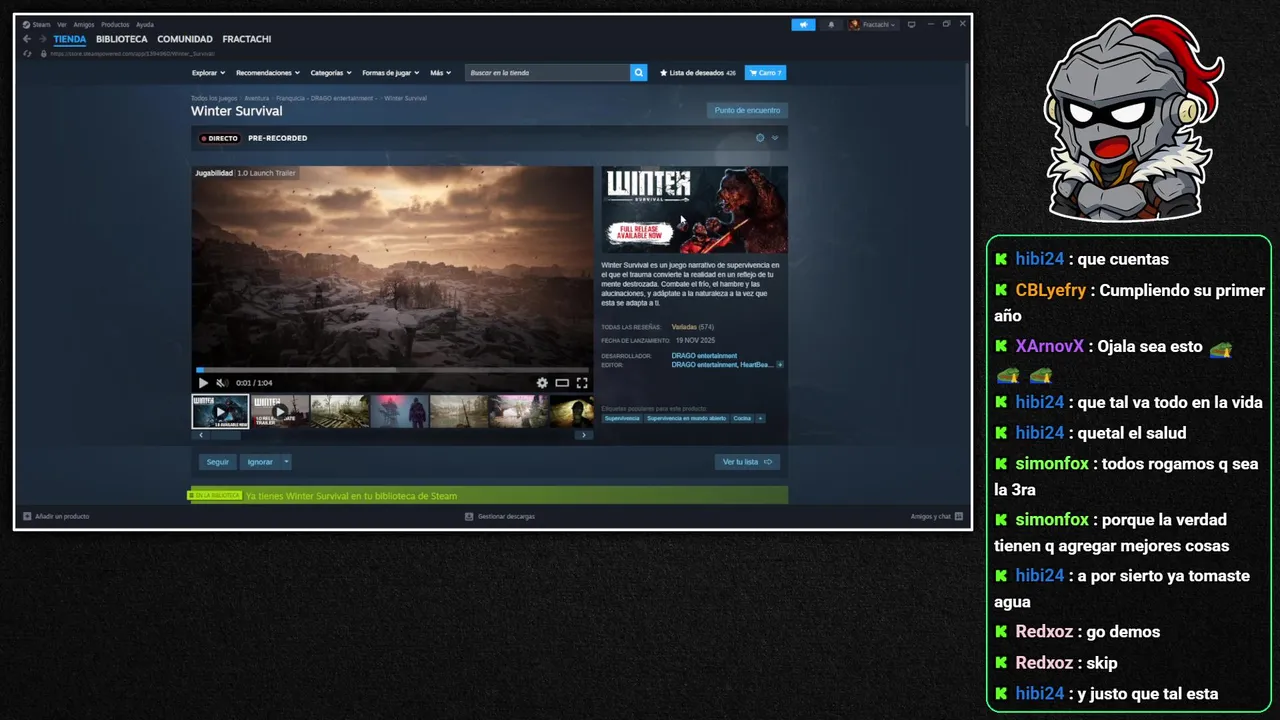Open the Amigos menu
The height and width of the screenshot is (720, 1280).
84,24
